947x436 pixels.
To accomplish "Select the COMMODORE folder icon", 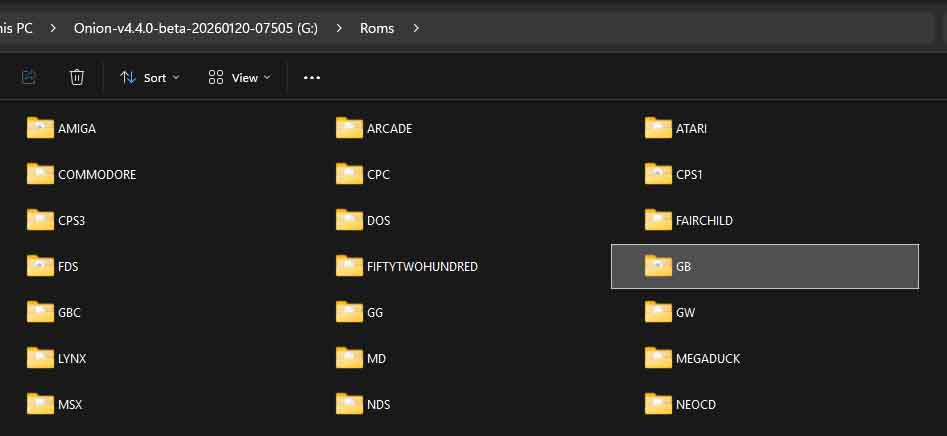I will click(x=40, y=174).
